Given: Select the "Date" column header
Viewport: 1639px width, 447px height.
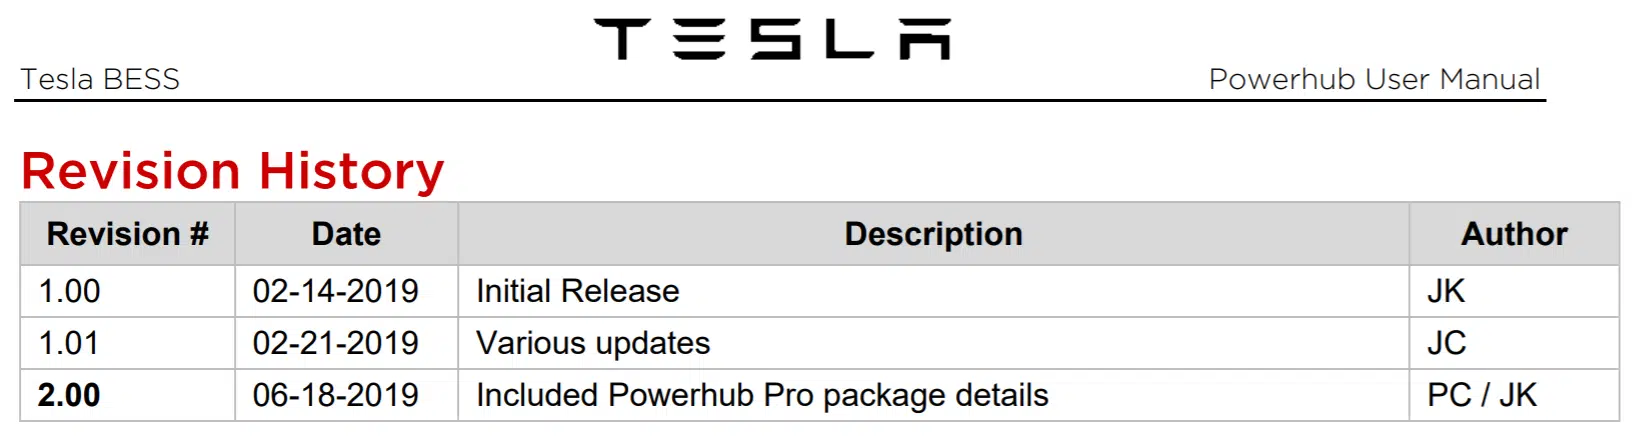Looking at the screenshot, I should coord(346,234).
